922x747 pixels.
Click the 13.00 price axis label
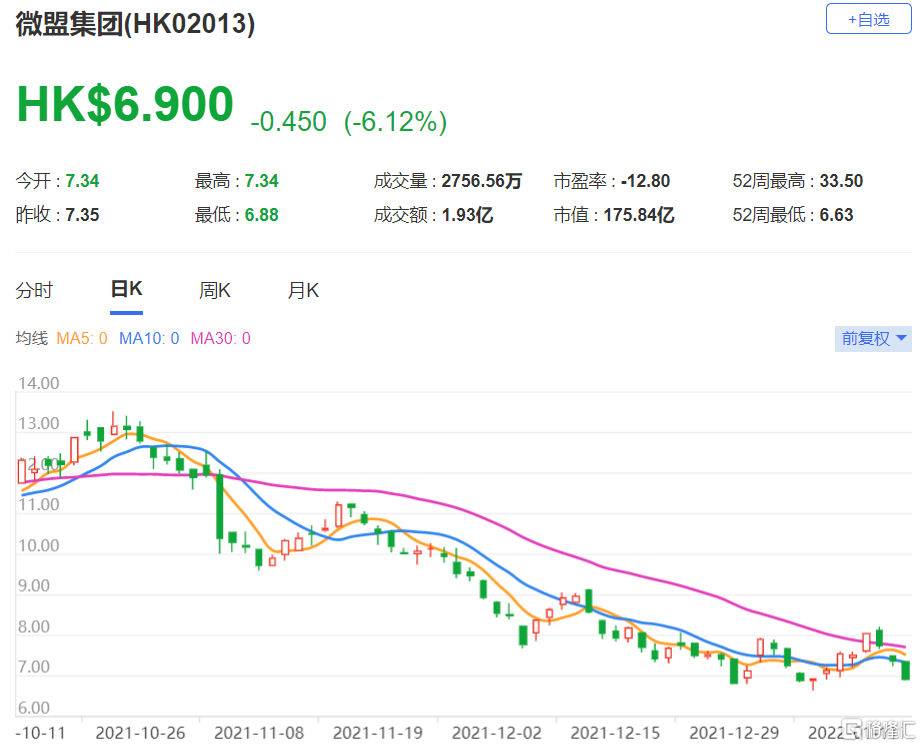point(39,423)
